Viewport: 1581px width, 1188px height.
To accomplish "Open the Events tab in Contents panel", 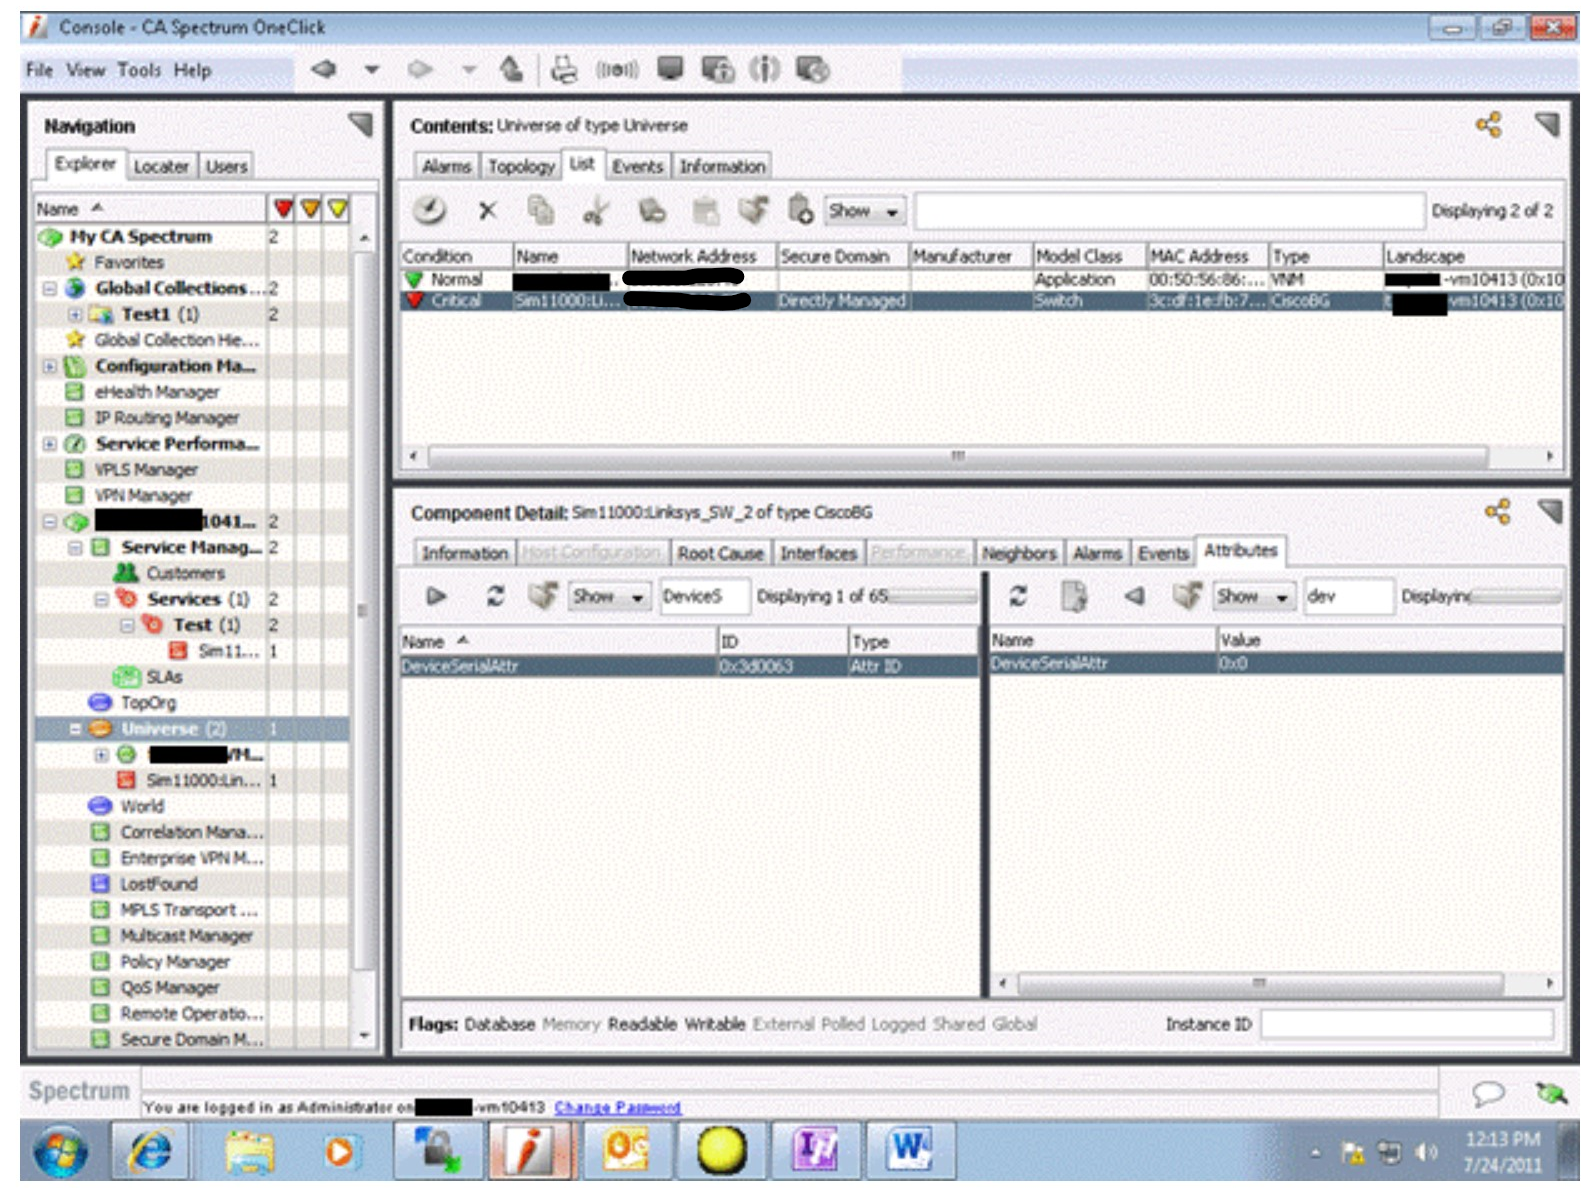I will 638,166.
